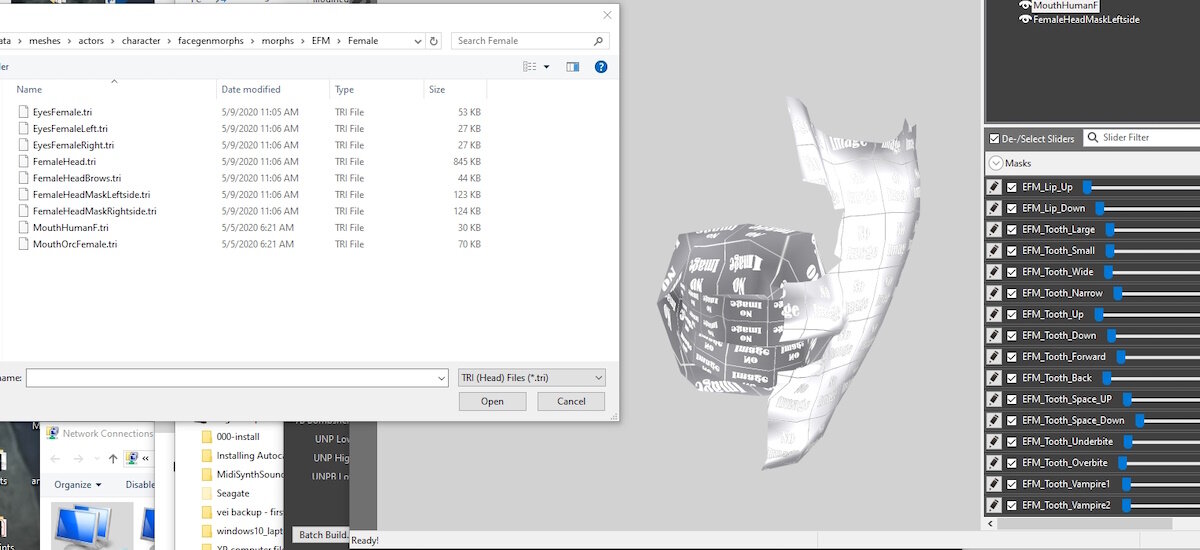Click the edit pencil icon for EFM_Tooth_Down
Screen dimensions: 1200x550
[x=994, y=335]
